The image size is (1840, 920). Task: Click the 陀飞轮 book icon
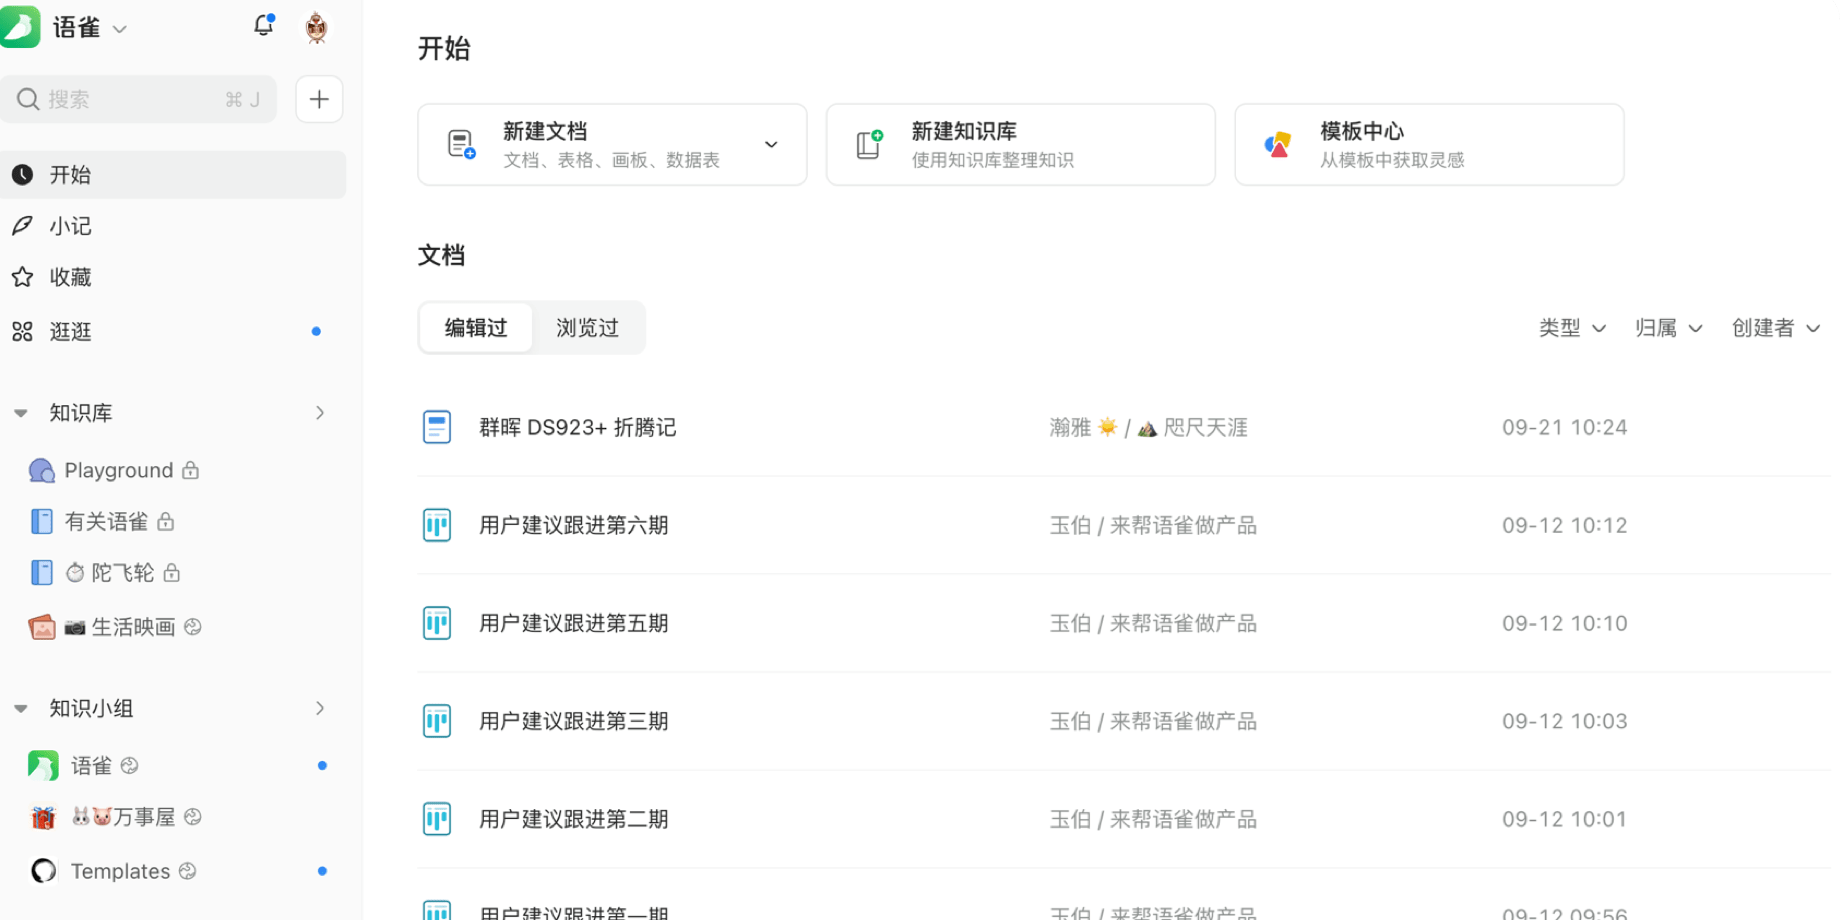pyautogui.click(x=42, y=572)
